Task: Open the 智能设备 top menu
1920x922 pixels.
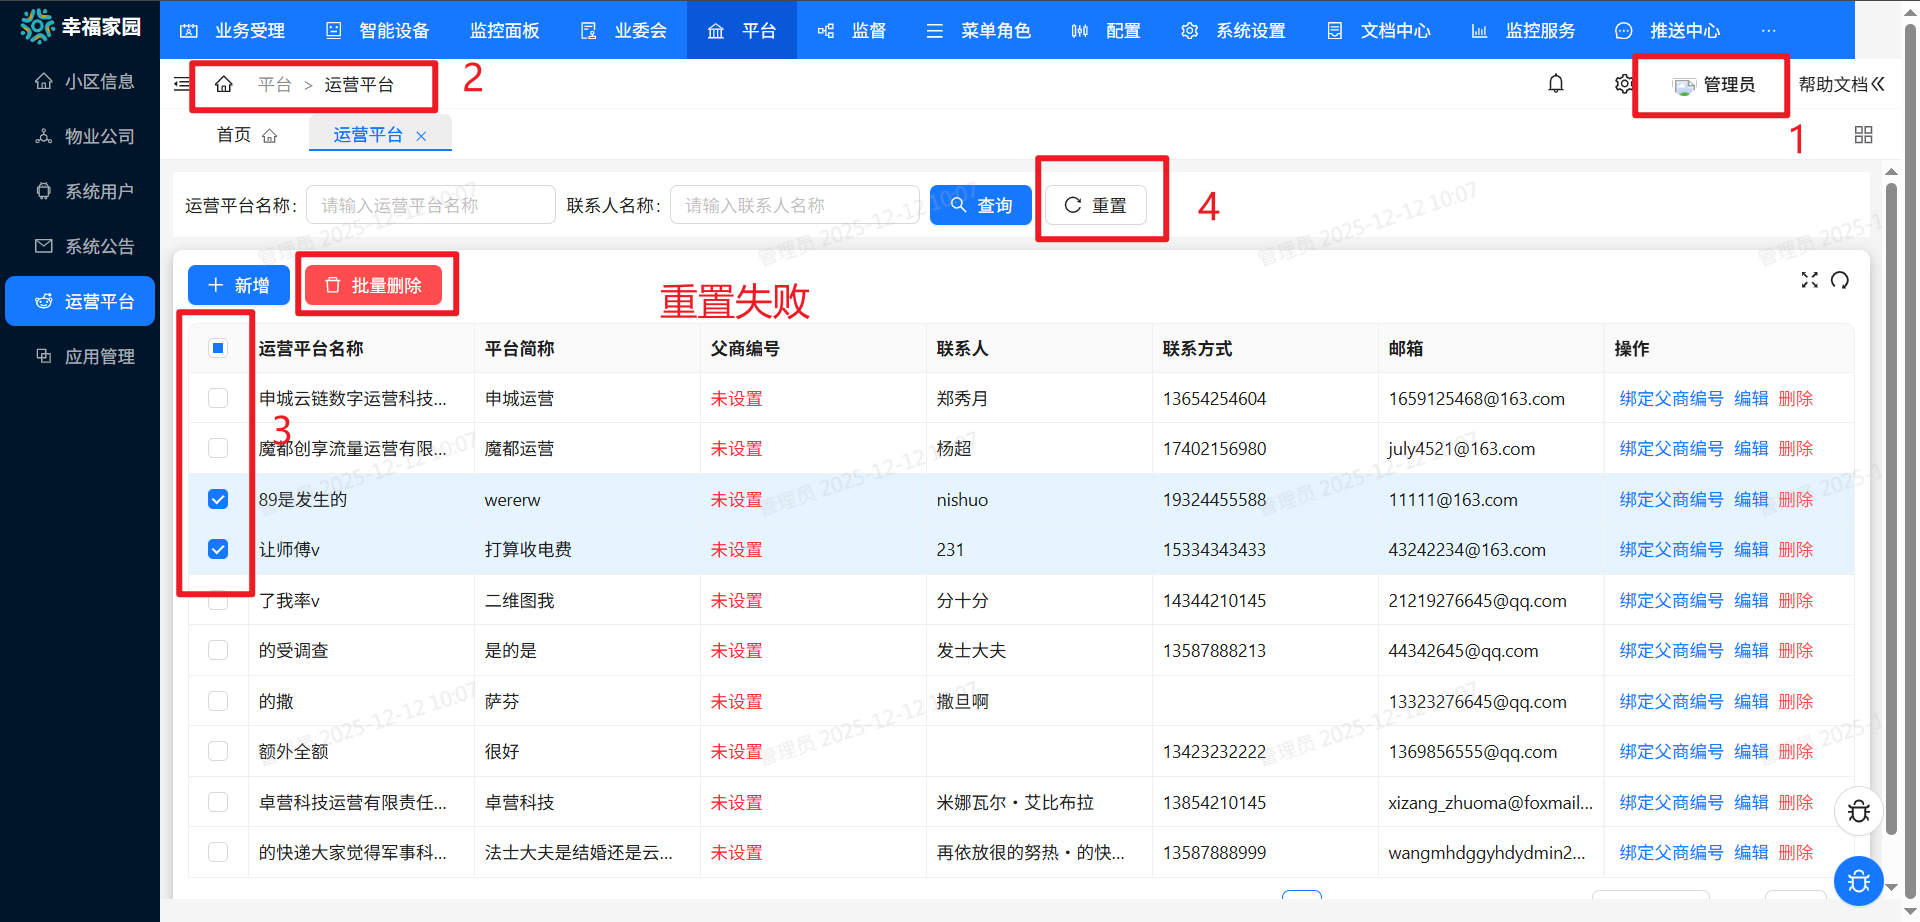Action: click(377, 30)
